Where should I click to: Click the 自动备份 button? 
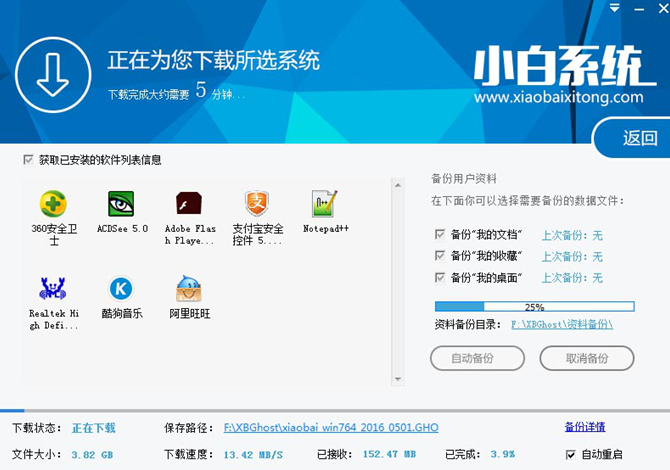pyautogui.click(x=477, y=358)
